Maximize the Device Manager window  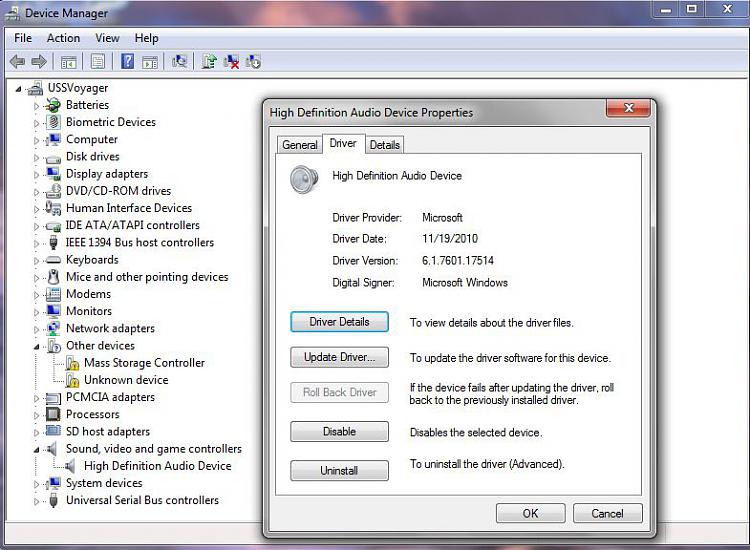[692, 9]
